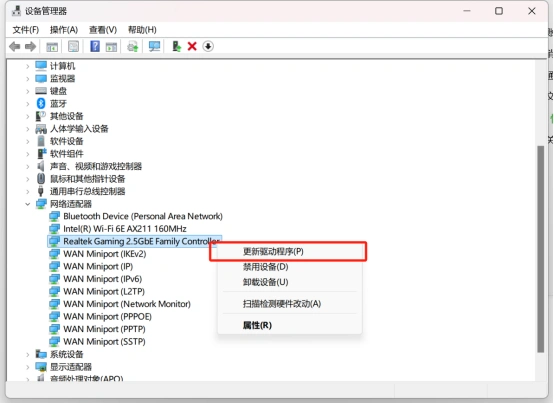Expand the 系统设备 category

(28, 354)
